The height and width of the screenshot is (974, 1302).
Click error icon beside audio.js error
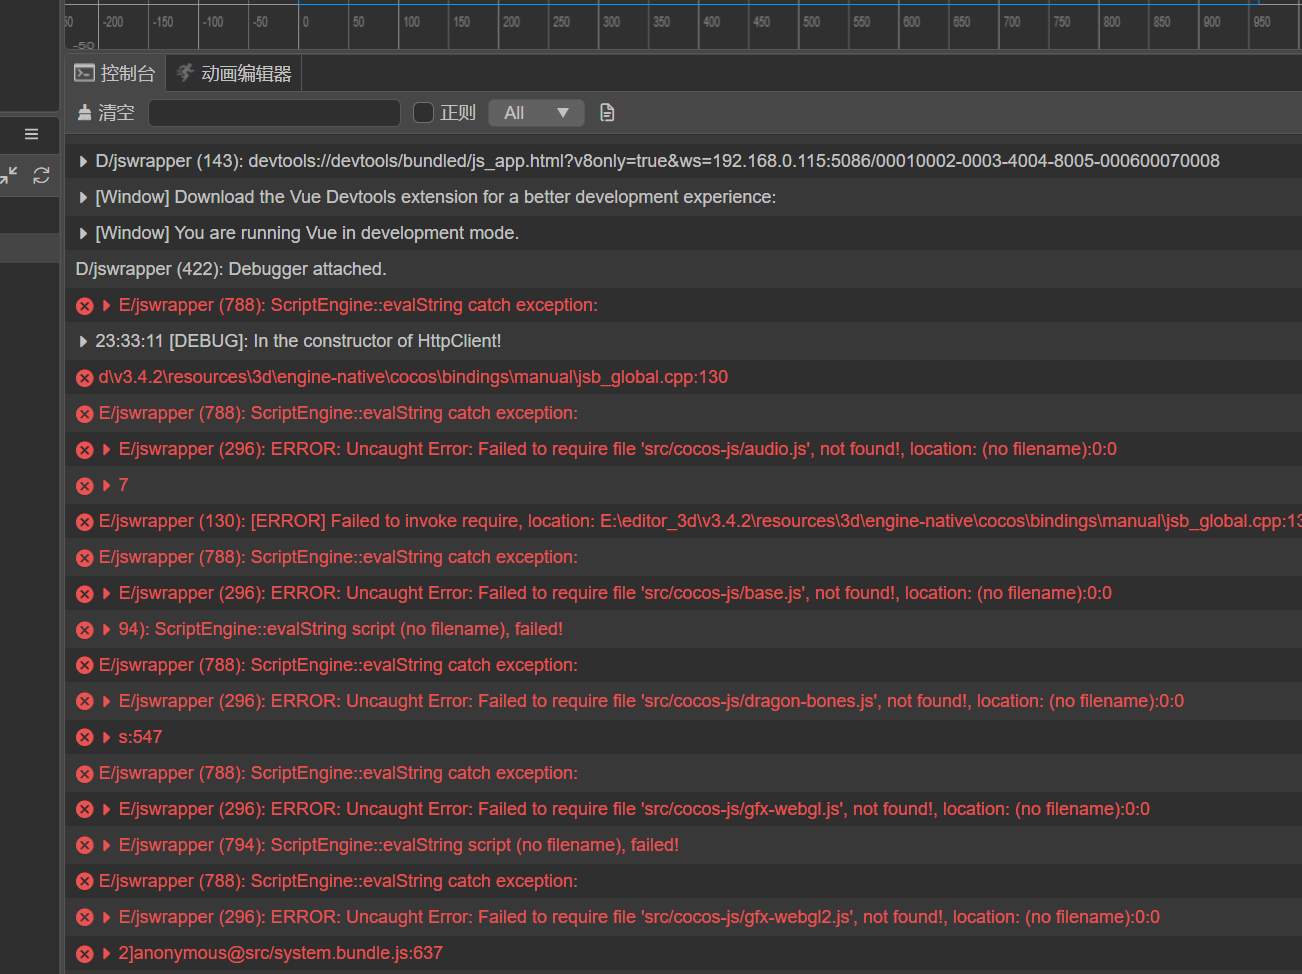[85, 450]
